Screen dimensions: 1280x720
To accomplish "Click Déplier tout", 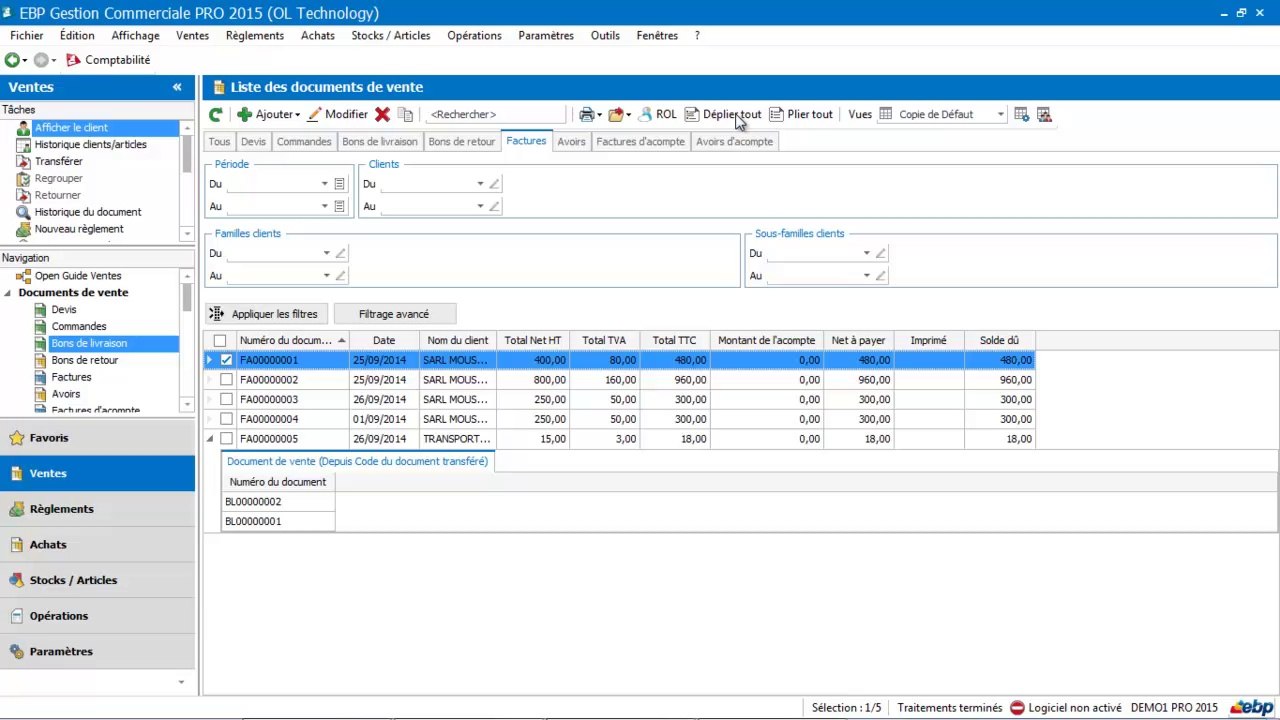I will [x=723, y=114].
